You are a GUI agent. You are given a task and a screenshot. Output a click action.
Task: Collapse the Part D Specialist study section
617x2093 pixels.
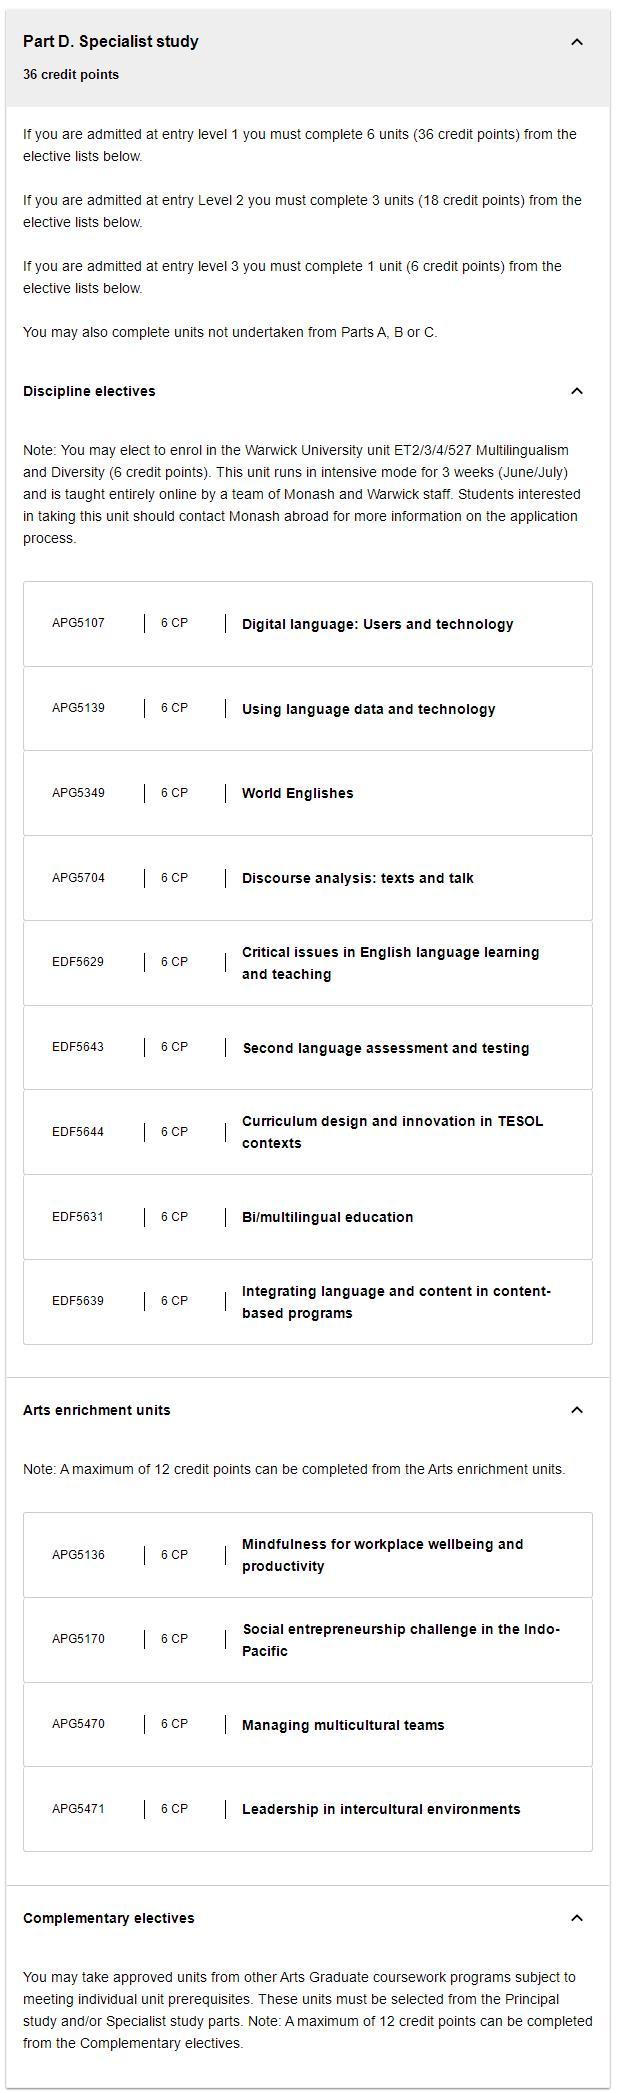(576, 42)
